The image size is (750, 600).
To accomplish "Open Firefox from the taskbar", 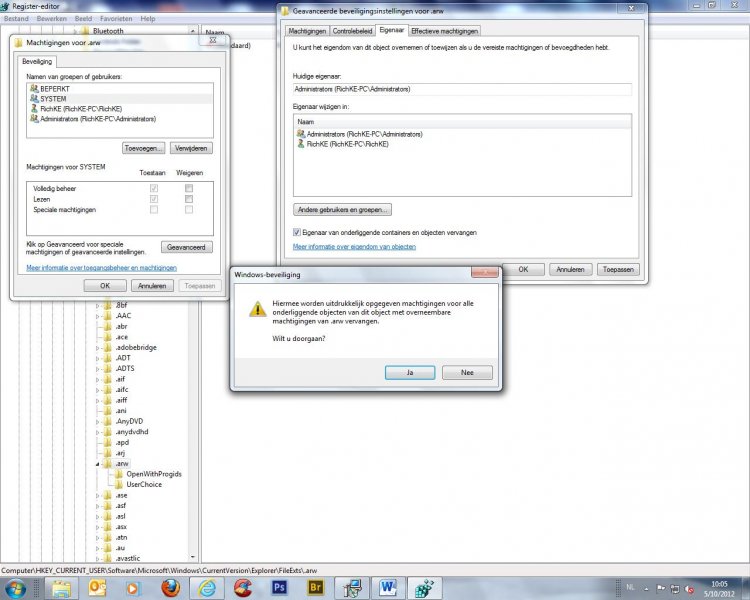I will click(x=169, y=587).
